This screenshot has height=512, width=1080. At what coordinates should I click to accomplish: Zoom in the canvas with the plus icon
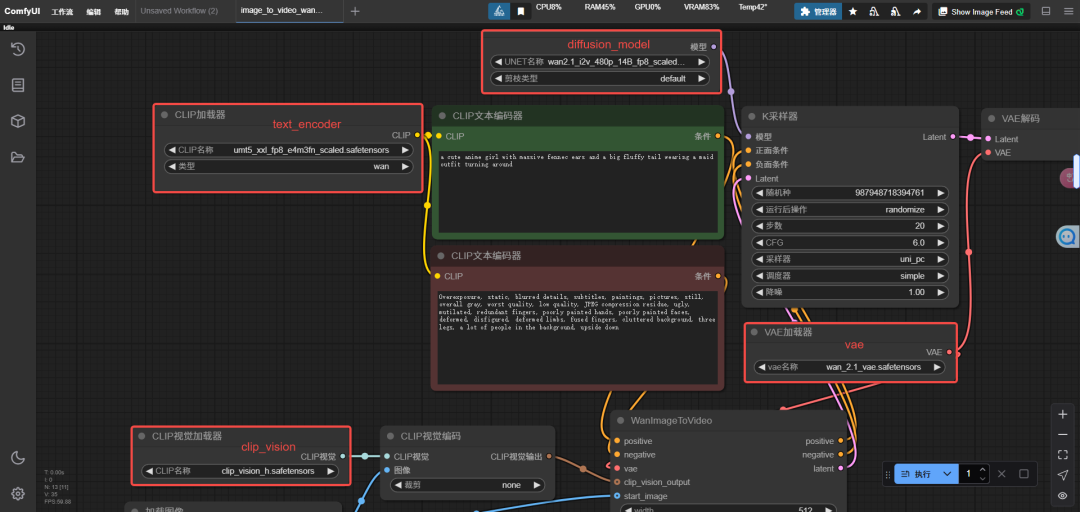[1063, 414]
